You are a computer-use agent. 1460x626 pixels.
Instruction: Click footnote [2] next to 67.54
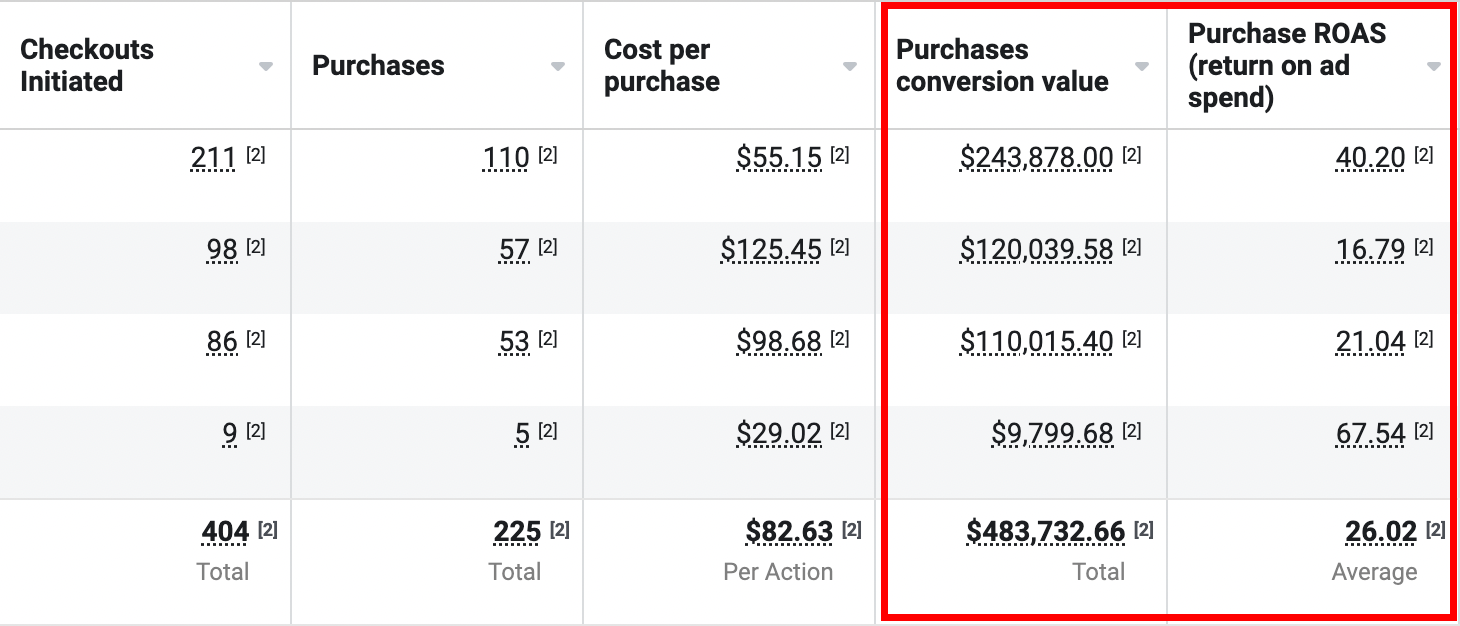1424,431
